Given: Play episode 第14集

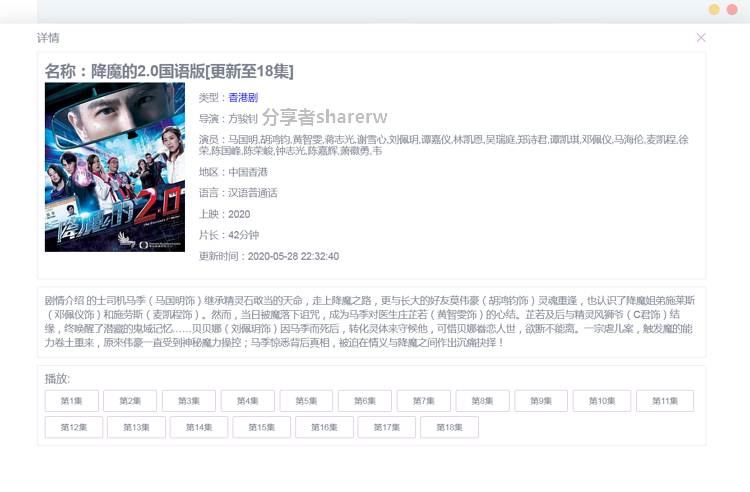Looking at the screenshot, I should 199,427.
